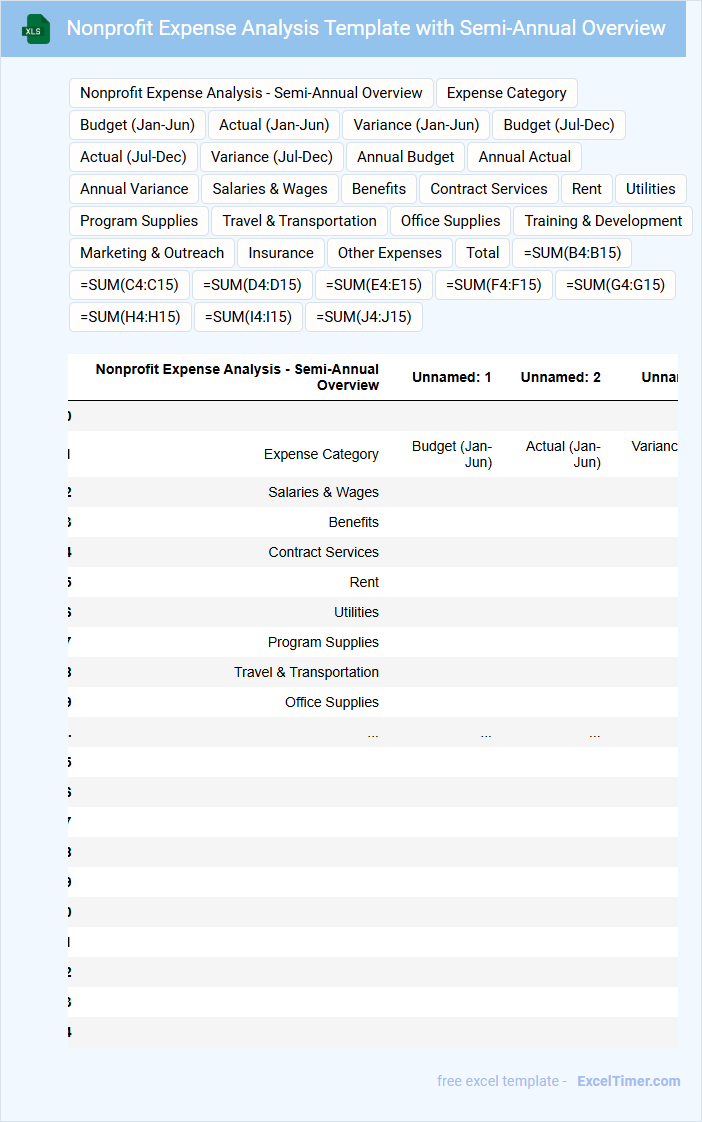Click the Salaries & Wages tag
The height and width of the screenshot is (1122, 702).
(x=270, y=189)
